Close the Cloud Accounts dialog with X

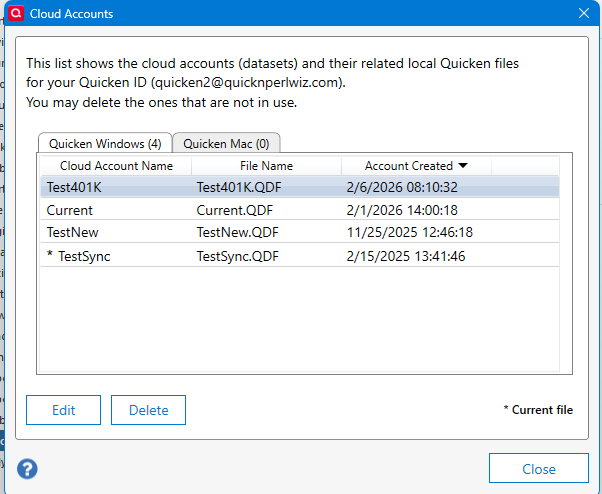click(584, 13)
